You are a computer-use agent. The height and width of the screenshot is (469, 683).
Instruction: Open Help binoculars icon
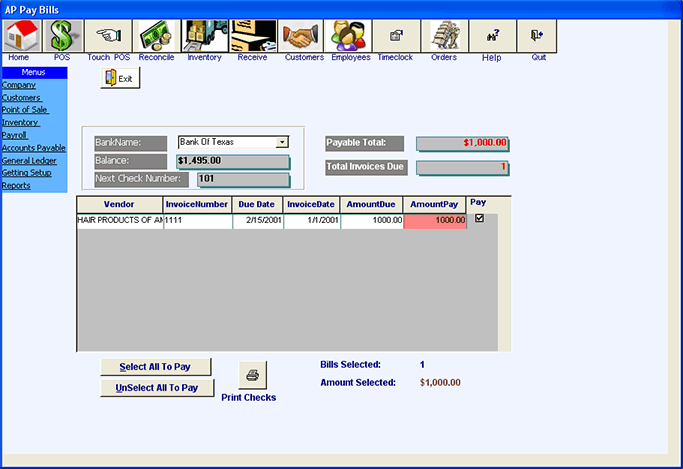pos(493,36)
